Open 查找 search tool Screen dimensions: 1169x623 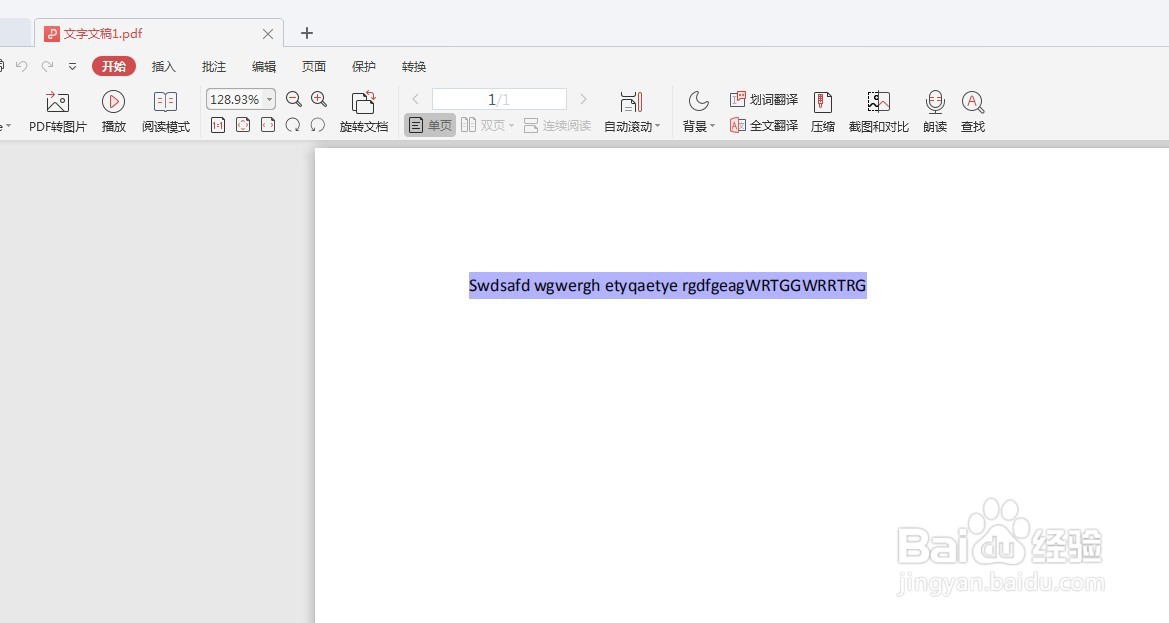click(973, 112)
